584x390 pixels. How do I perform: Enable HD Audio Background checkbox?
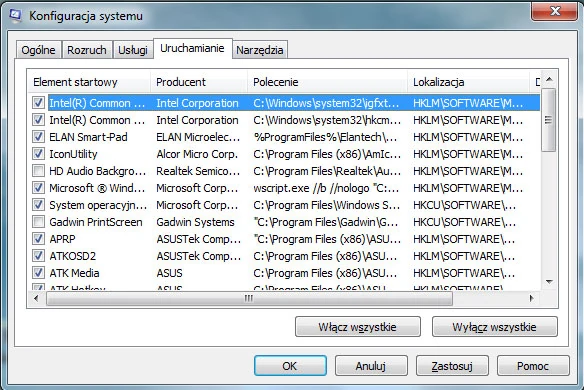pyautogui.click(x=38, y=171)
